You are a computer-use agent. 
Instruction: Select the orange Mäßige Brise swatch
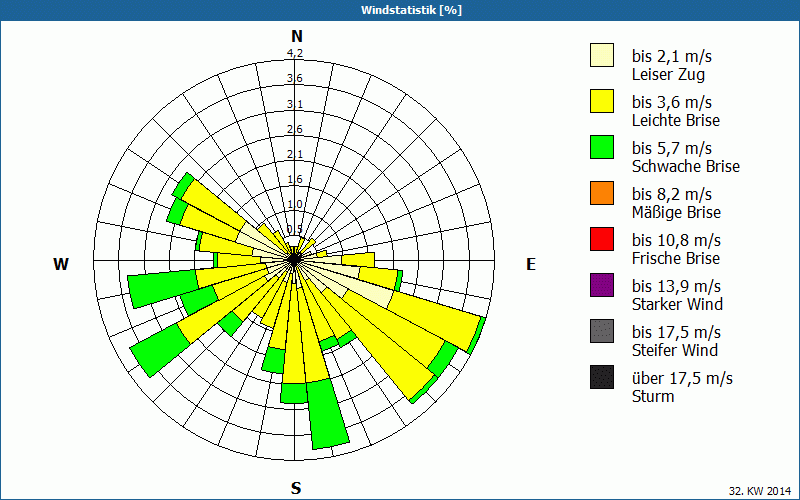pyautogui.click(x=602, y=193)
